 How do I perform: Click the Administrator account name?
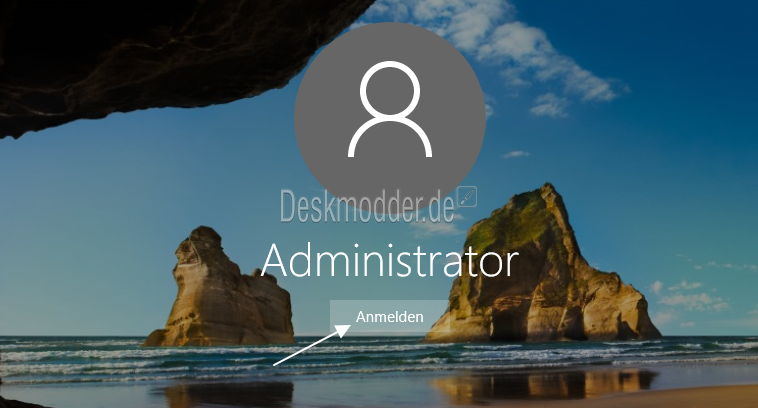point(390,261)
